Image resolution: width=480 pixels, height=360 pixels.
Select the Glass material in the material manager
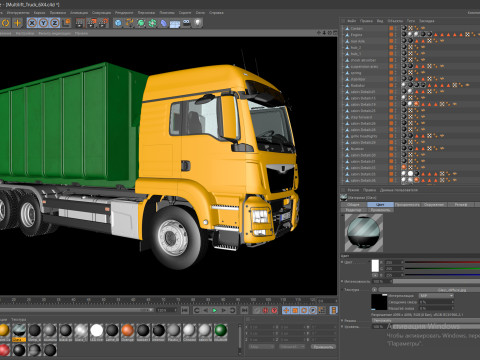click(19, 331)
